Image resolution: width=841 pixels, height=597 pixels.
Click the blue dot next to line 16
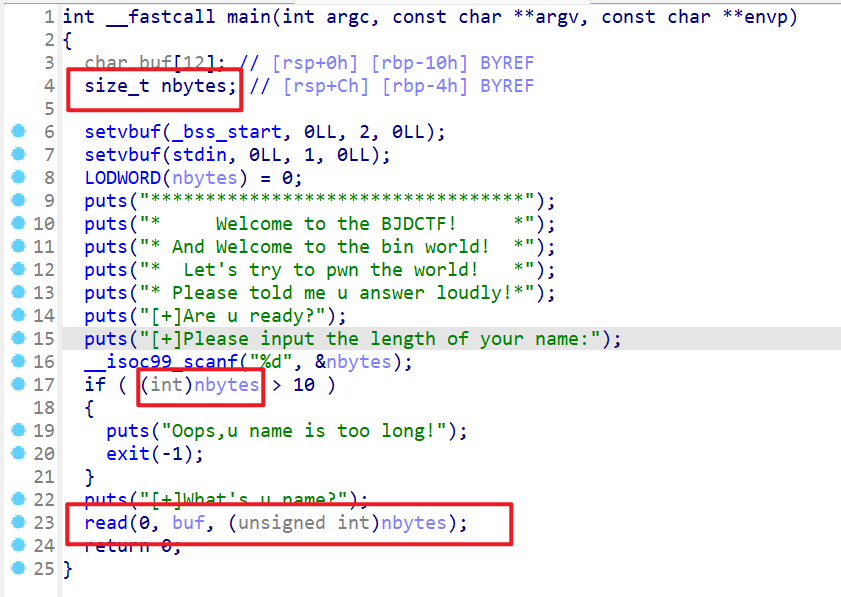click(17, 362)
